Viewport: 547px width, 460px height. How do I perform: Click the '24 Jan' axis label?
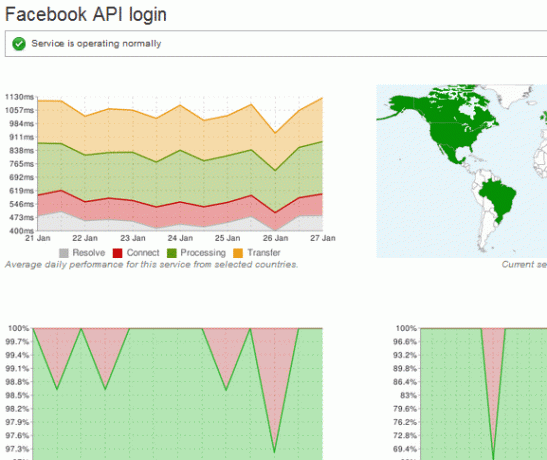180,238
